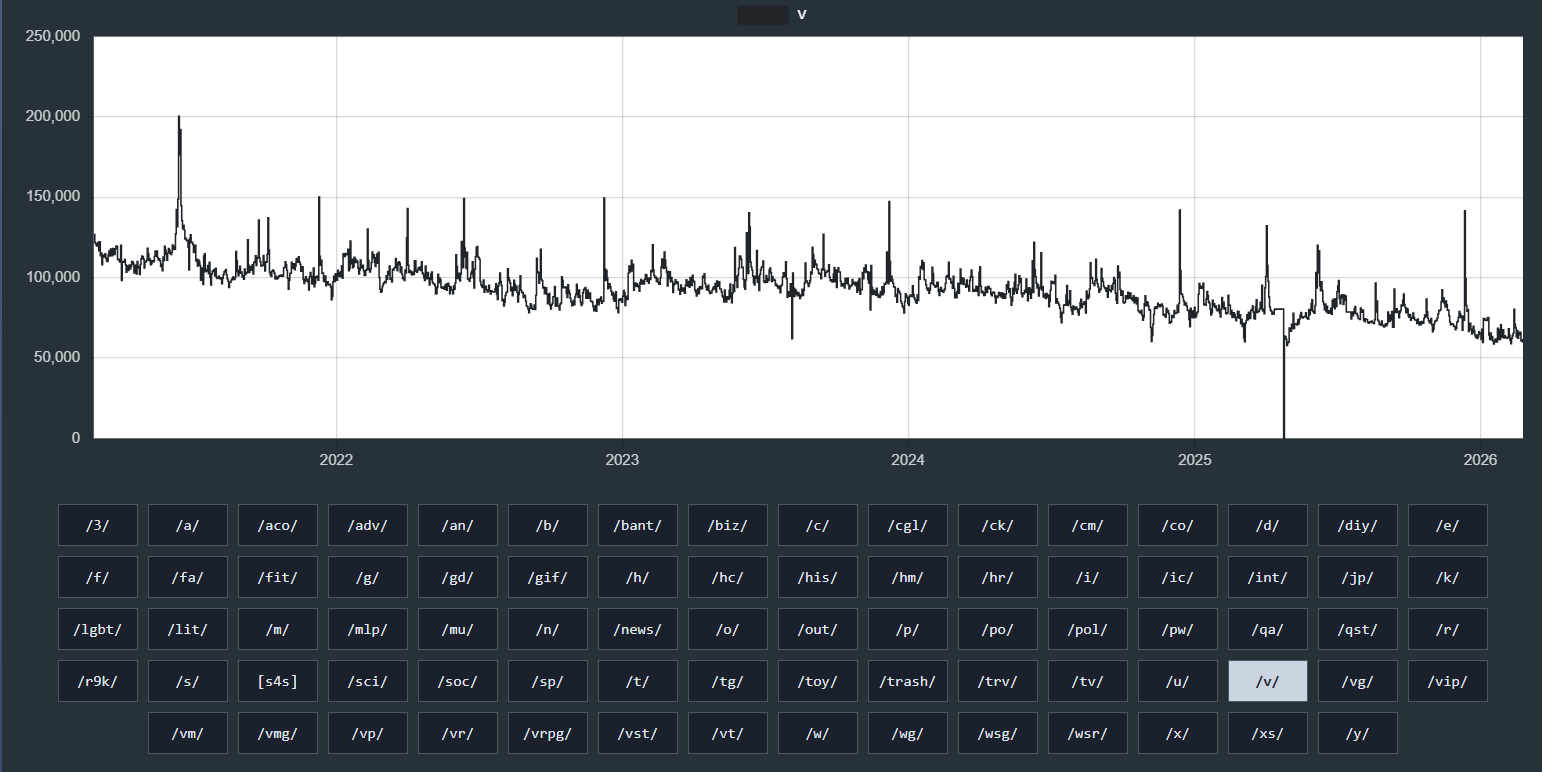
Task: Choose the /vip/ board
Action: pos(1448,681)
